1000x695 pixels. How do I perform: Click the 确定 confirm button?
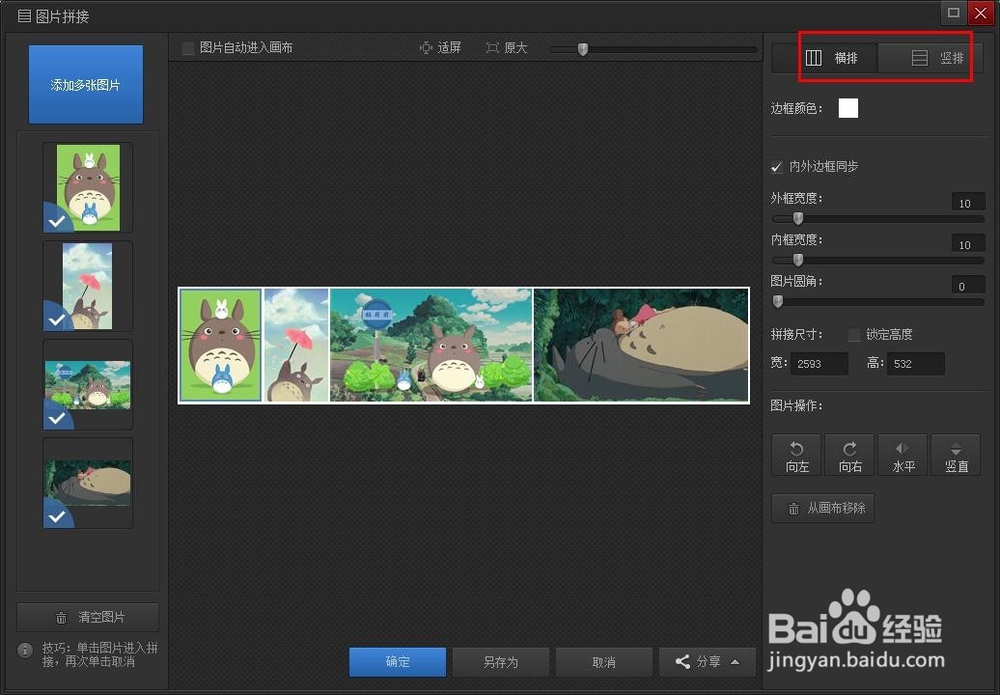397,662
